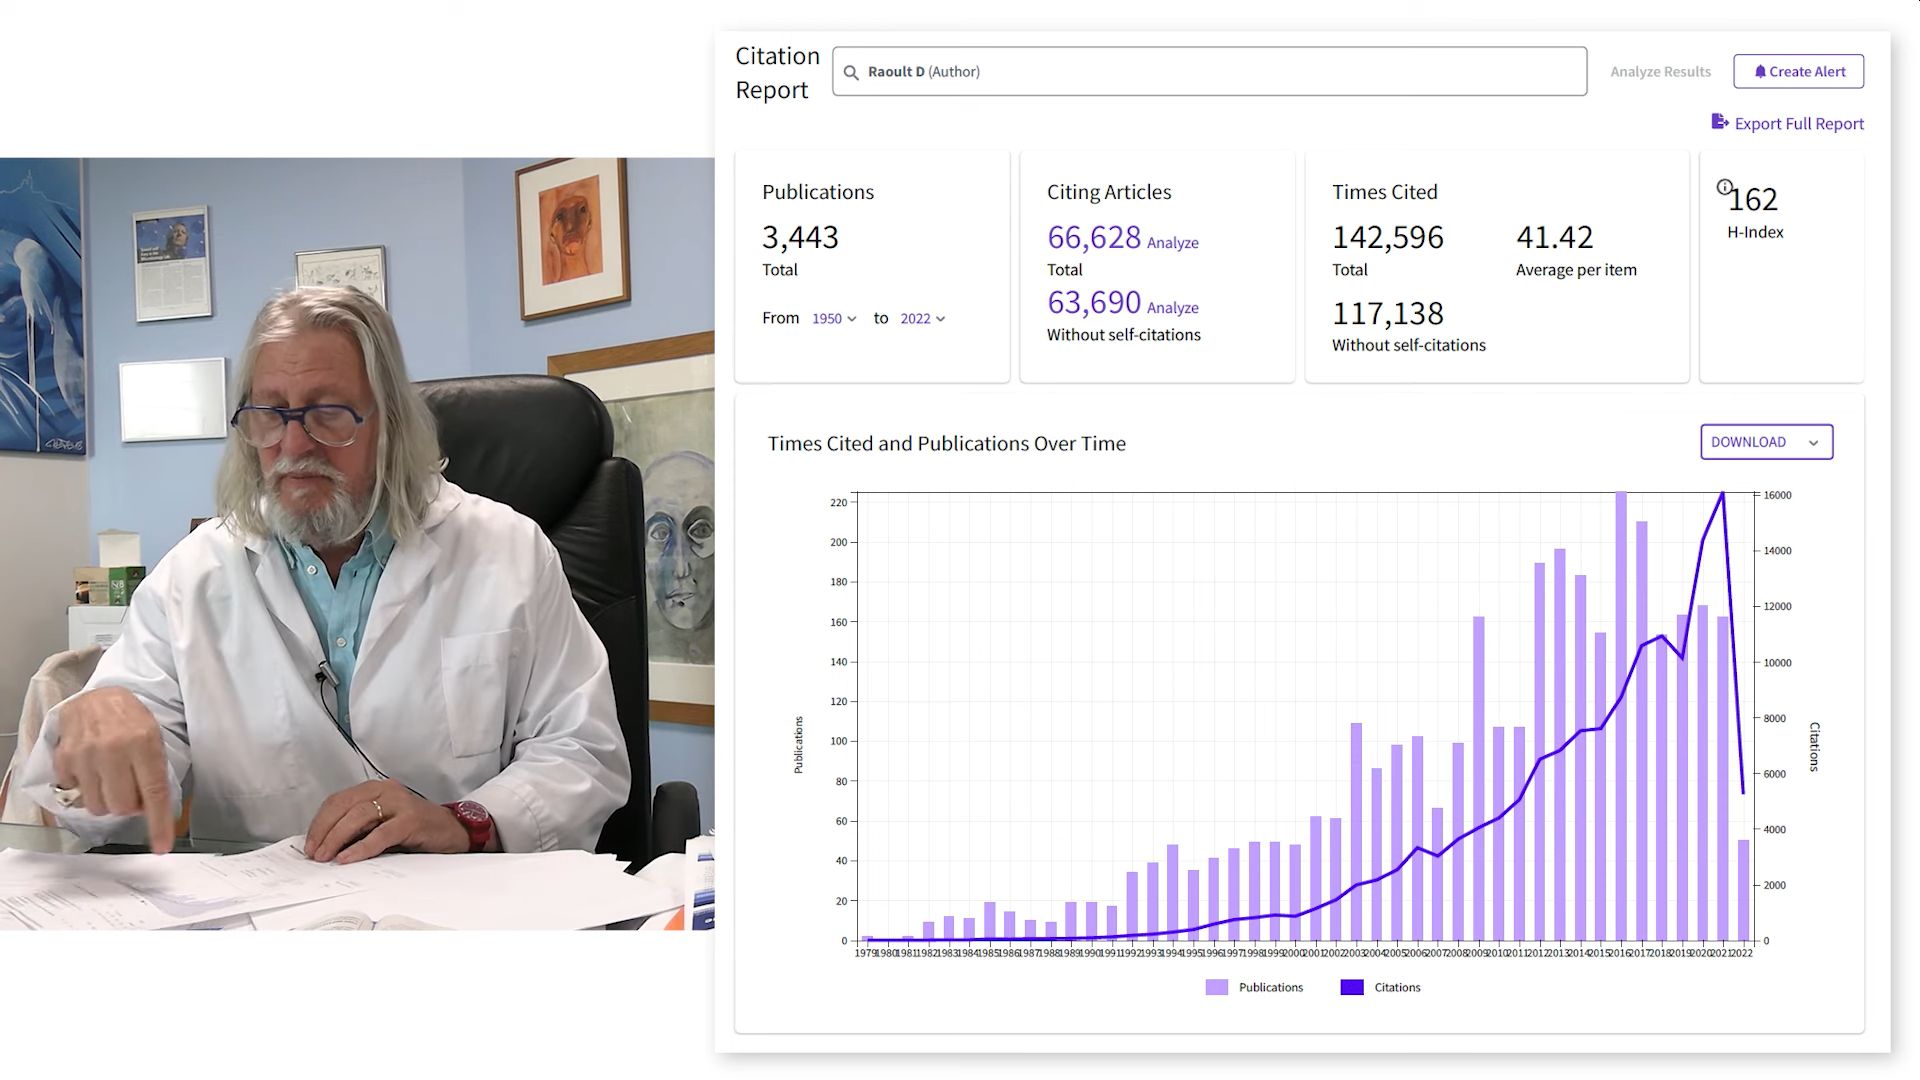Viewport: 1920px width, 1080px height.
Task: Toggle the Citations legend swatch
Action: [x=1351, y=987]
